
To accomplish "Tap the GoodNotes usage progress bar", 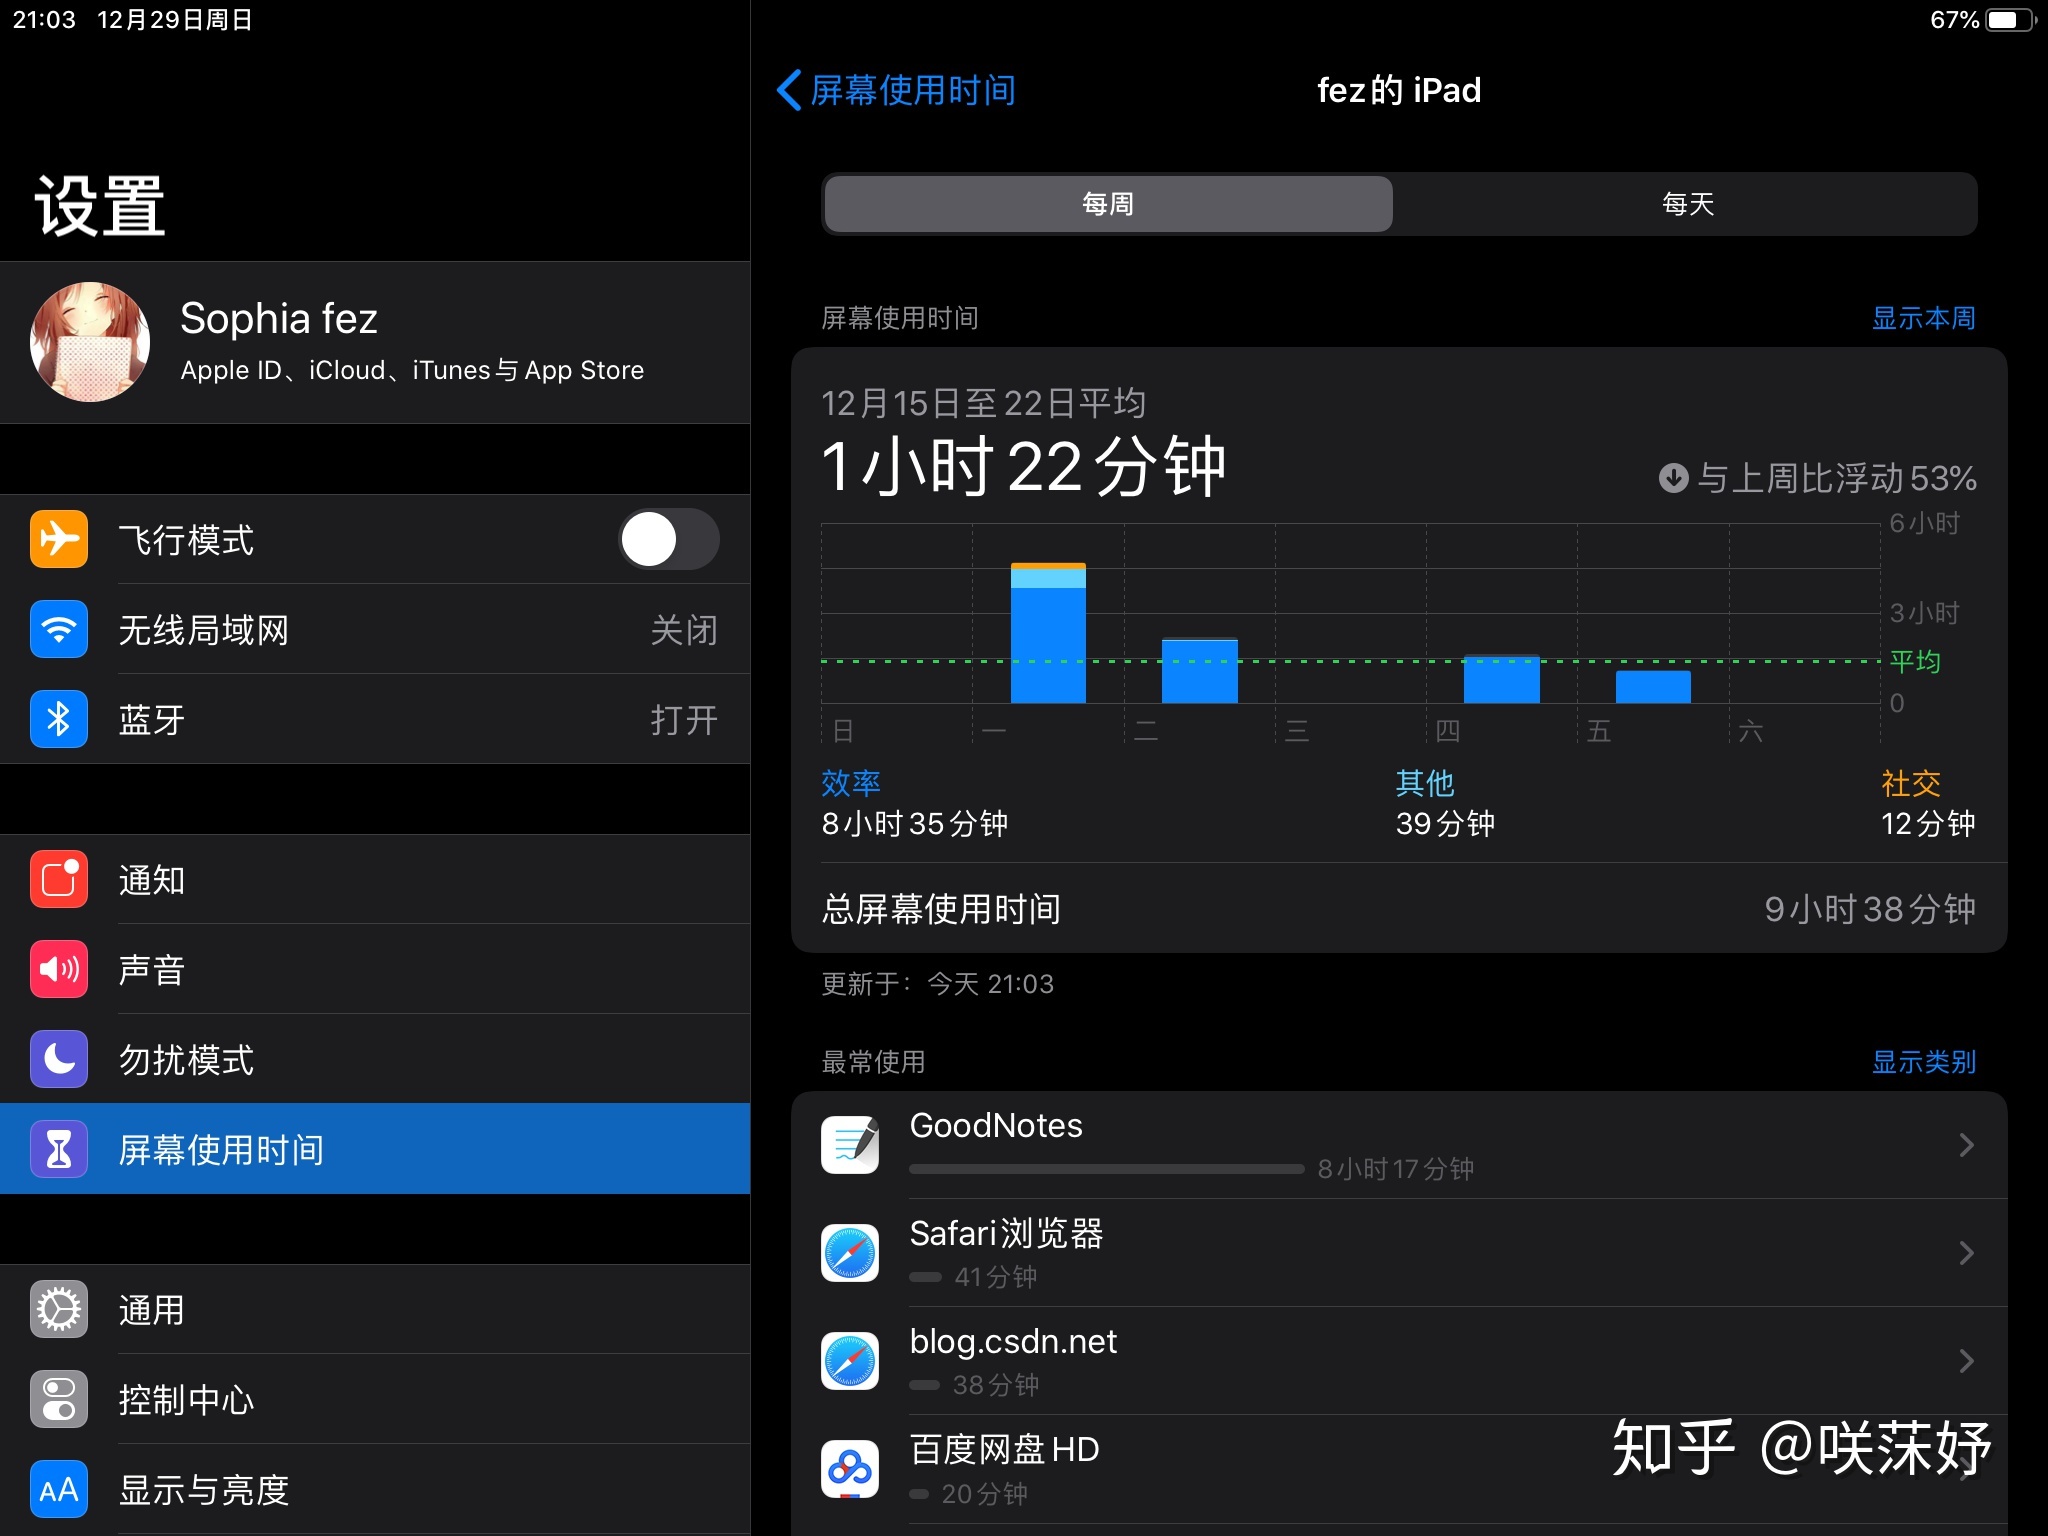I will tap(1107, 1169).
